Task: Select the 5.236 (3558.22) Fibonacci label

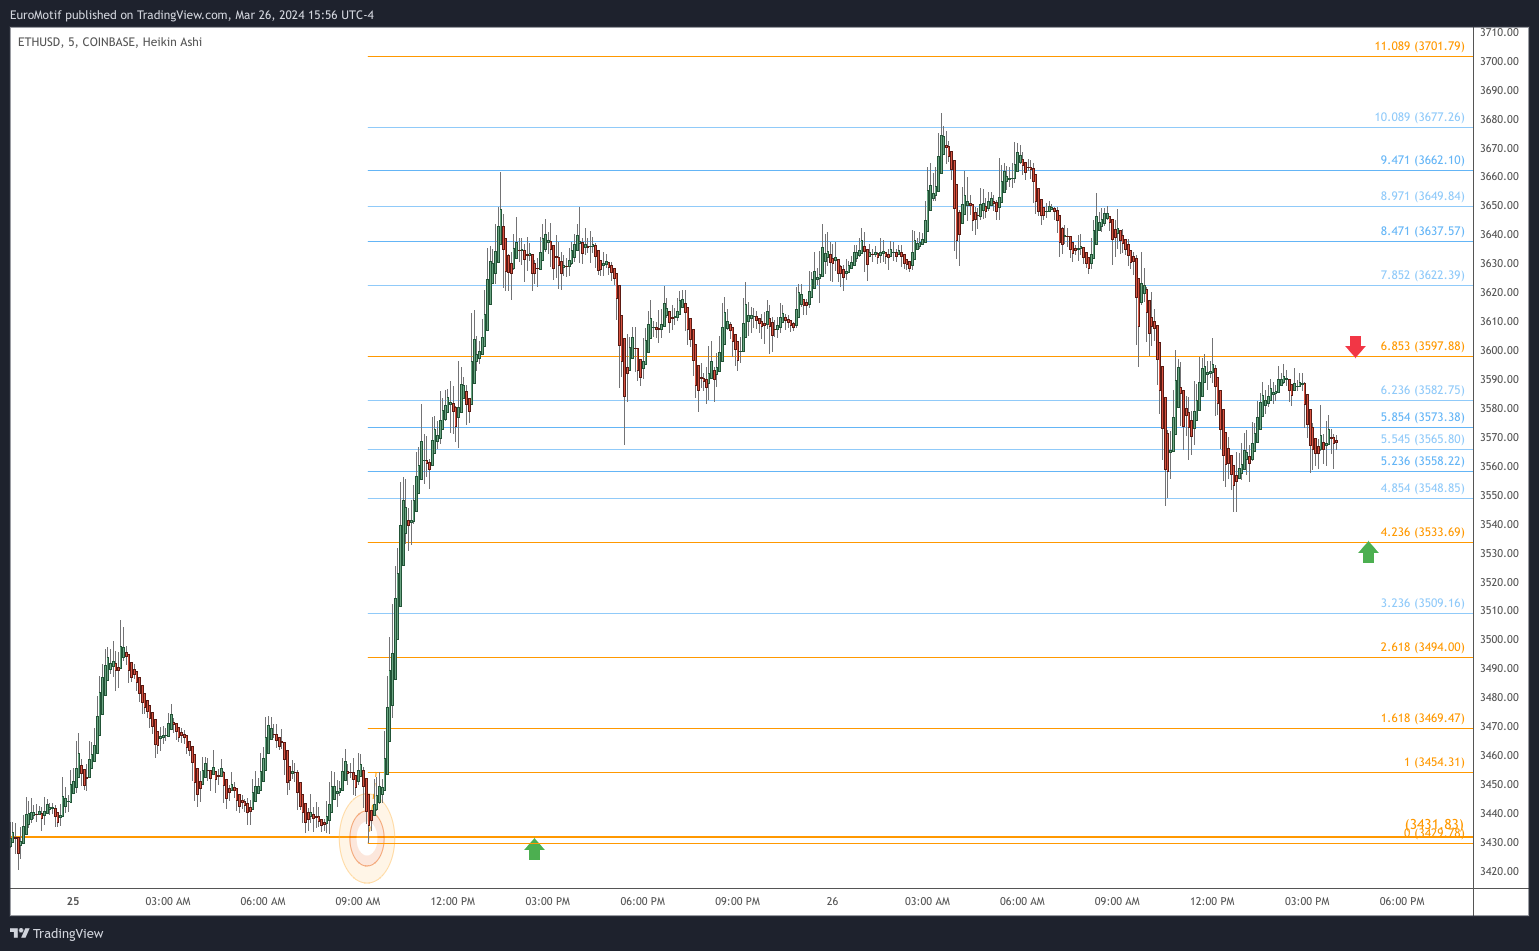Action: point(1422,461)
